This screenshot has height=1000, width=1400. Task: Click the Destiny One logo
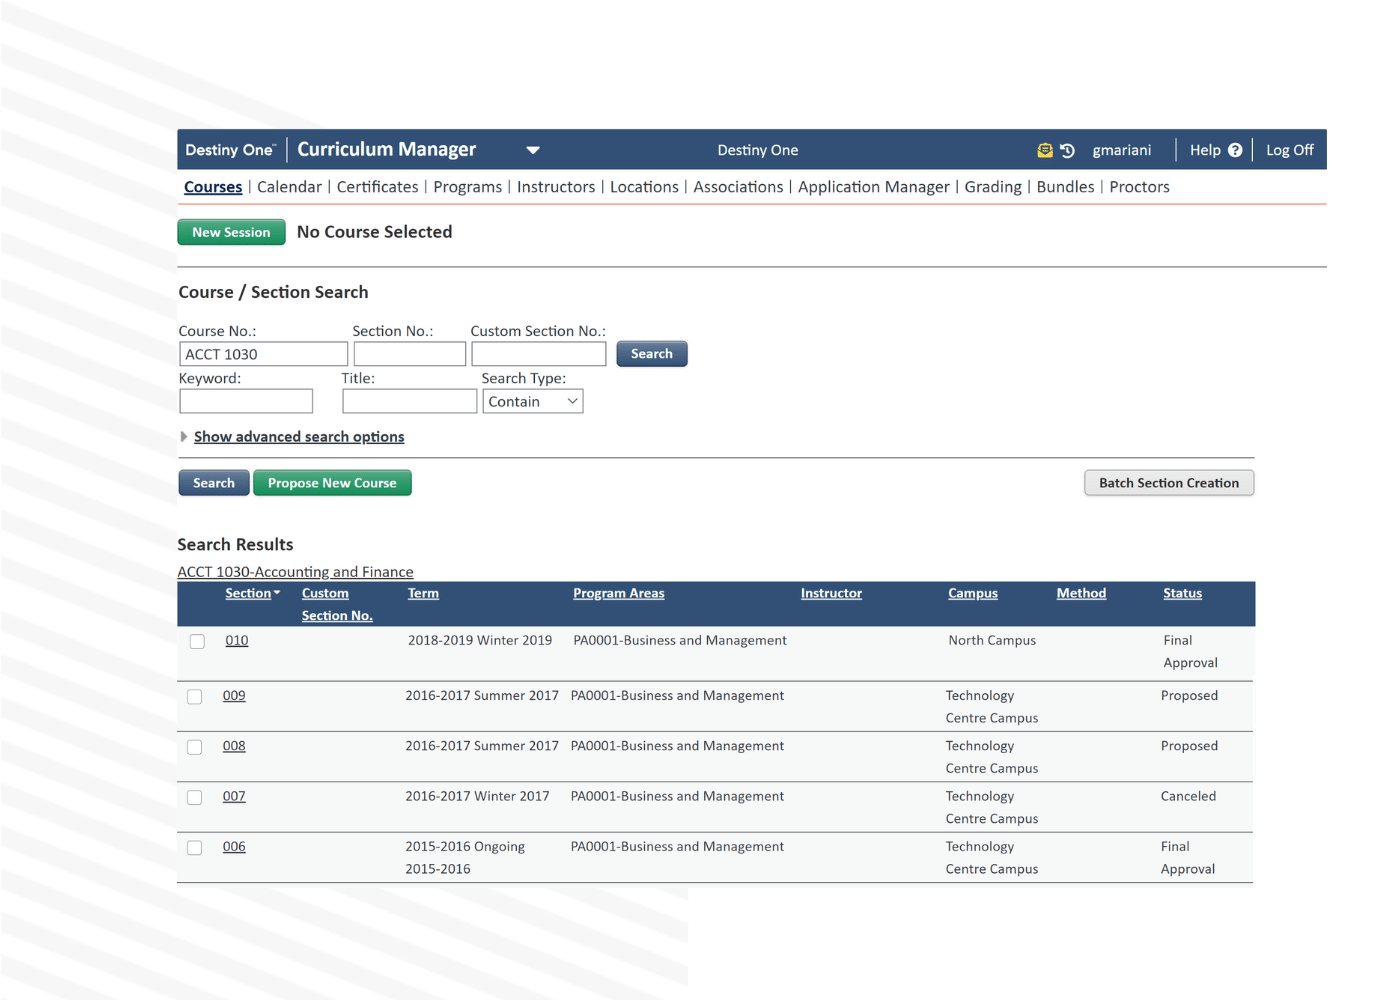(229, 149)
